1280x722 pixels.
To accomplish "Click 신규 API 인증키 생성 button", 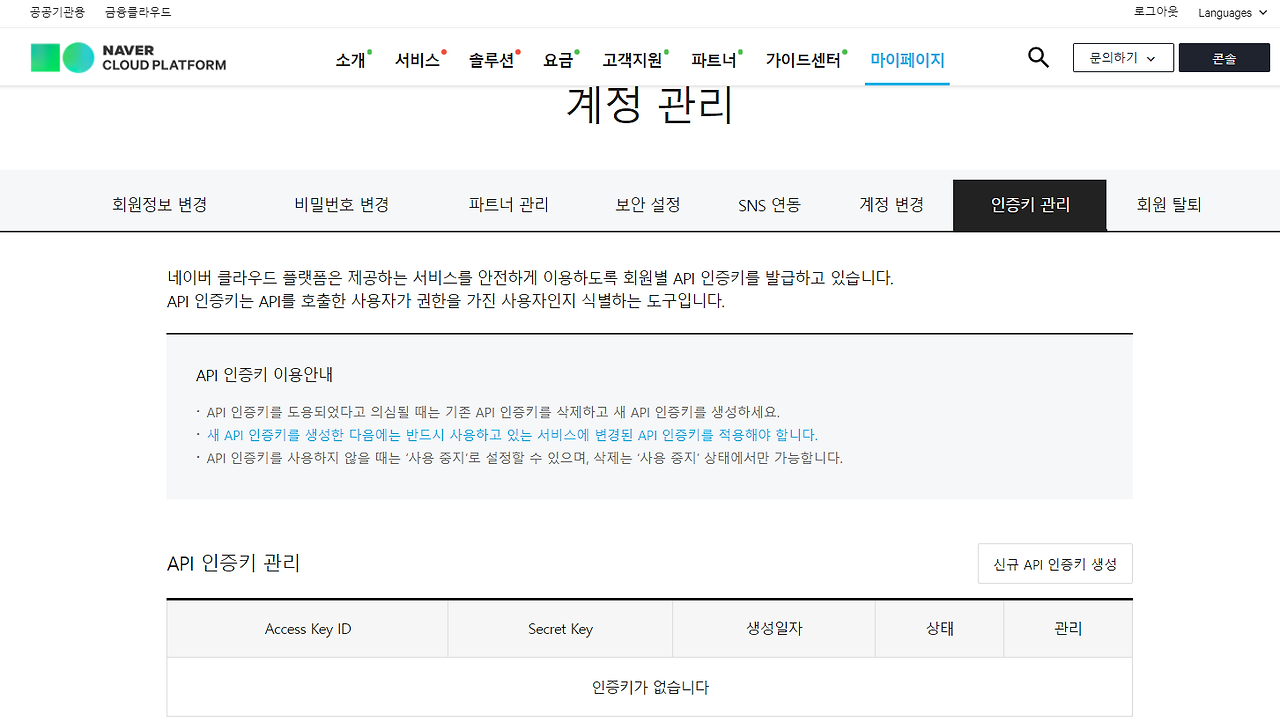I will 1055,563.
